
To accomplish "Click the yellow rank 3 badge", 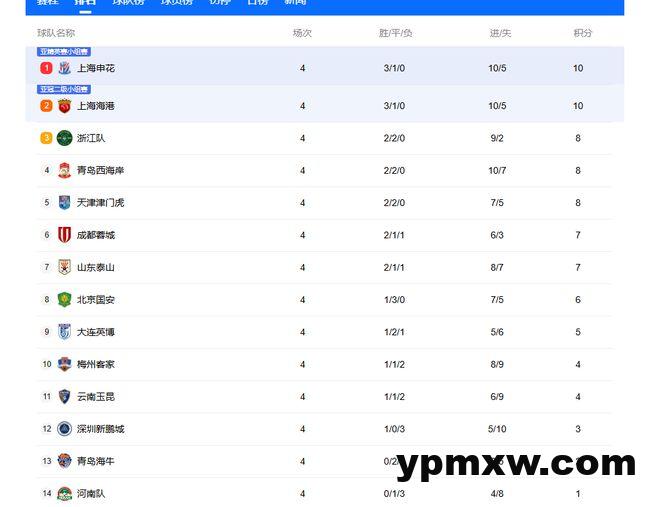I will pyautogui.click(x=46, y=138).
